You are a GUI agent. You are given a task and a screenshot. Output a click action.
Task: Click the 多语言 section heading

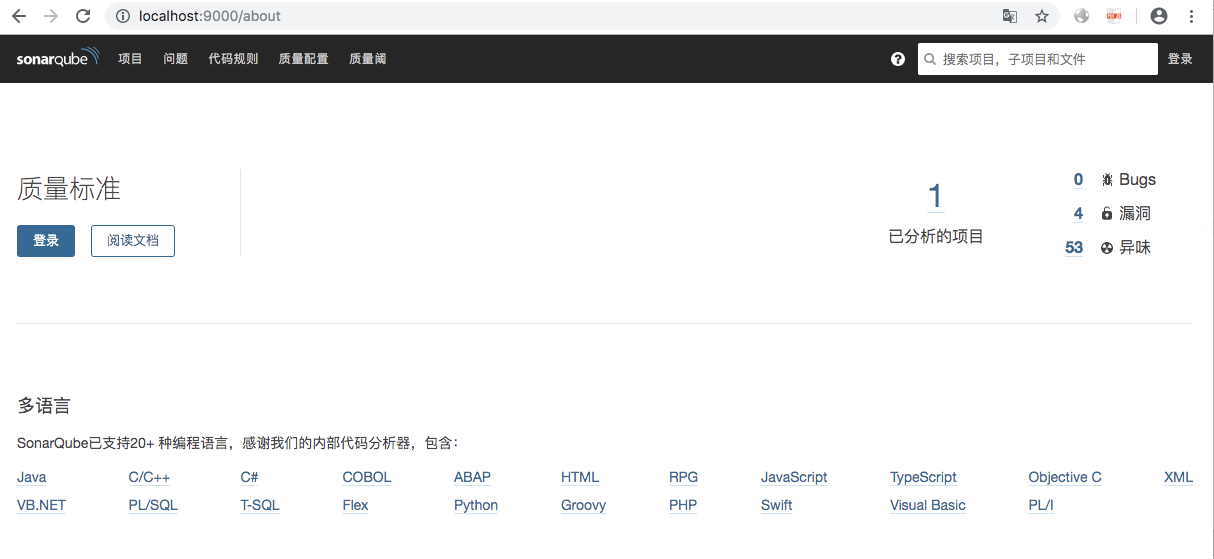pyautogui.click(x=44, y=406)
